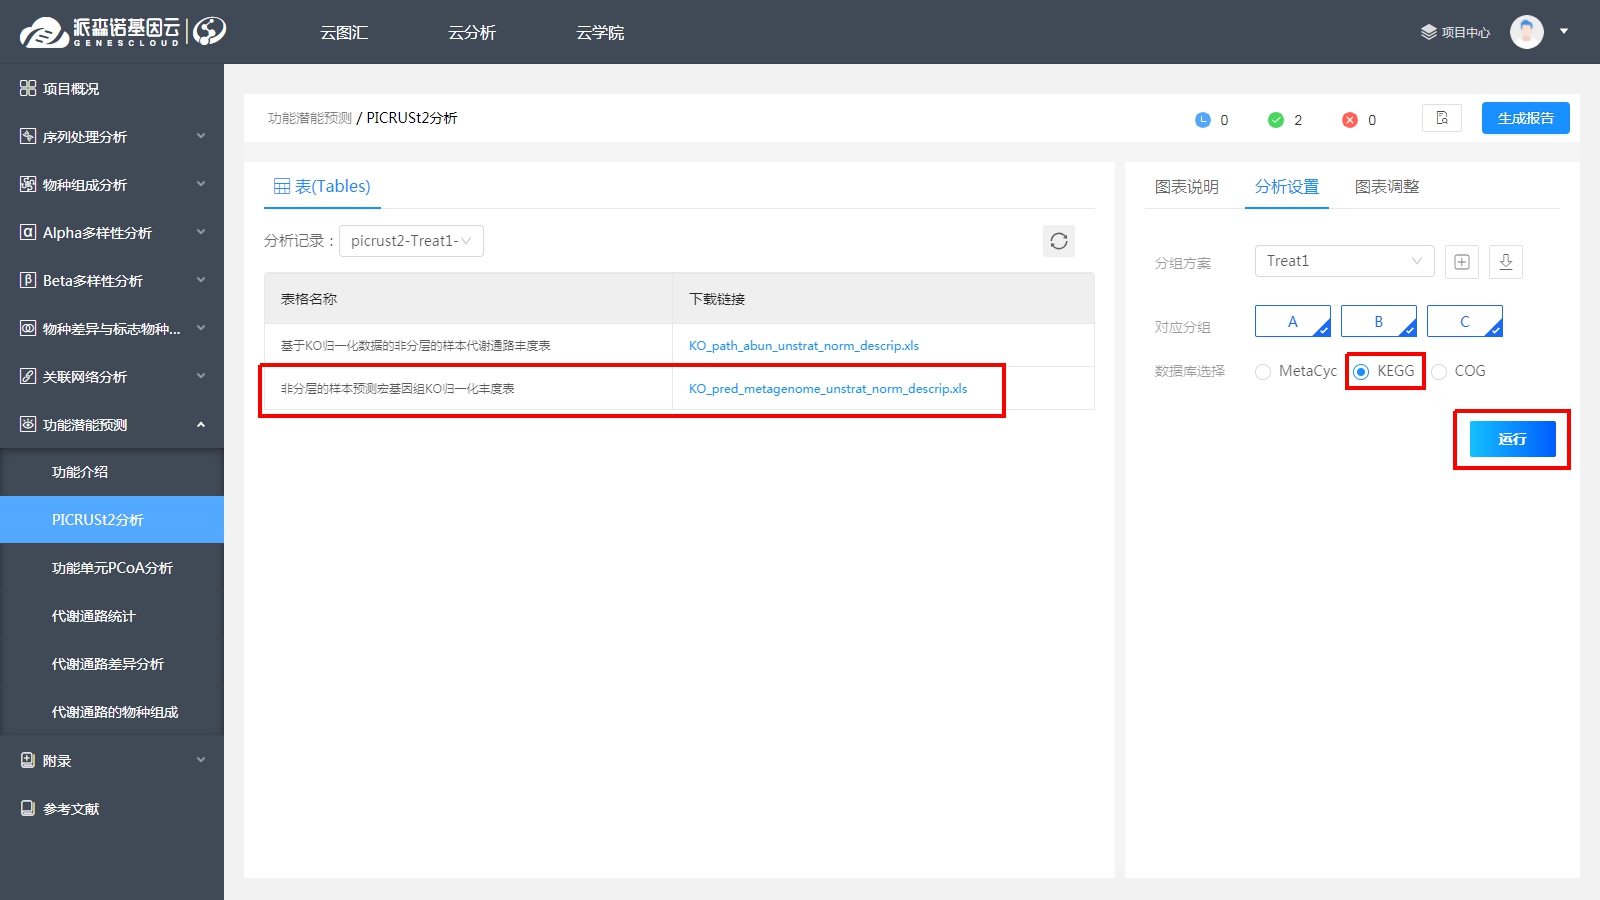The image size is (1600, 900).
Task: Open the 代谢通路差异分析 sidebar item
Action: tap(112, 664)
